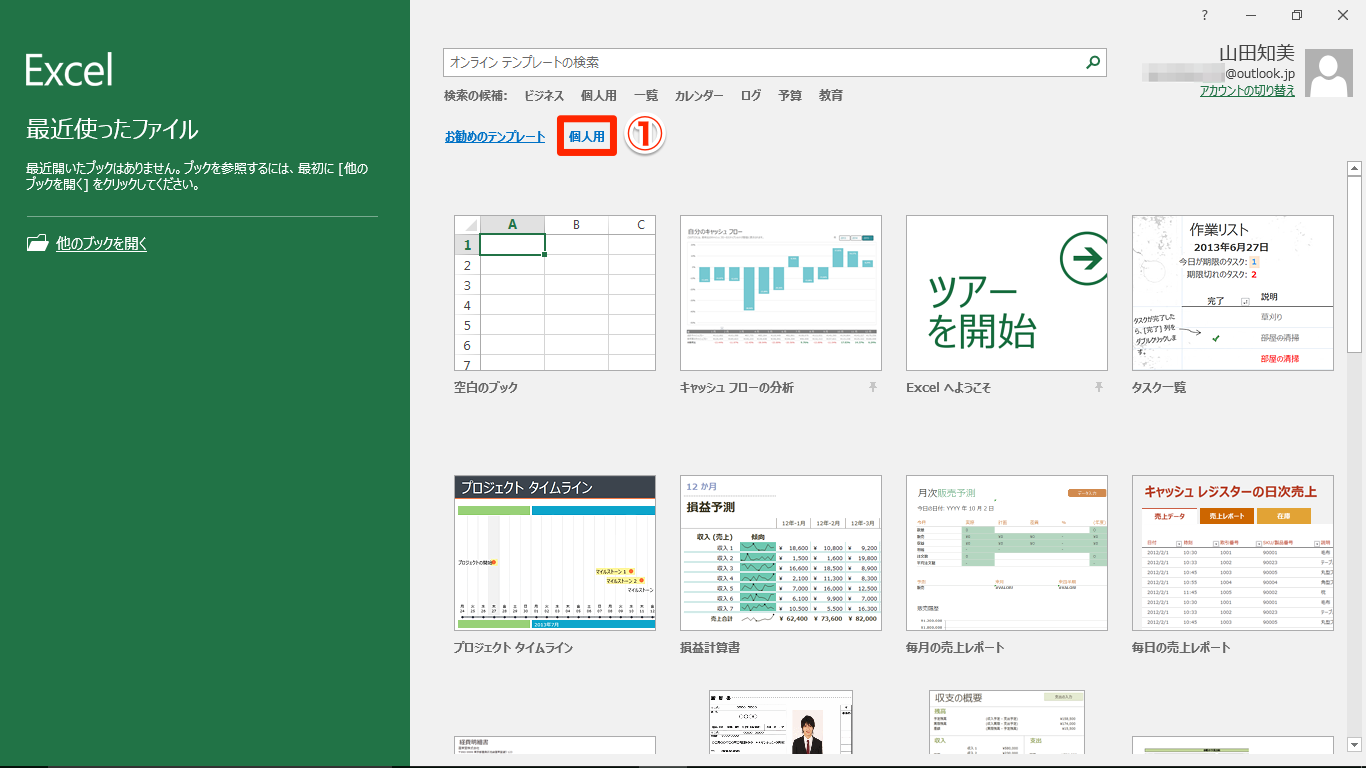Search suggested term 予算
The height and width of the screenshot is (768, 1366).
click(790, 96)
